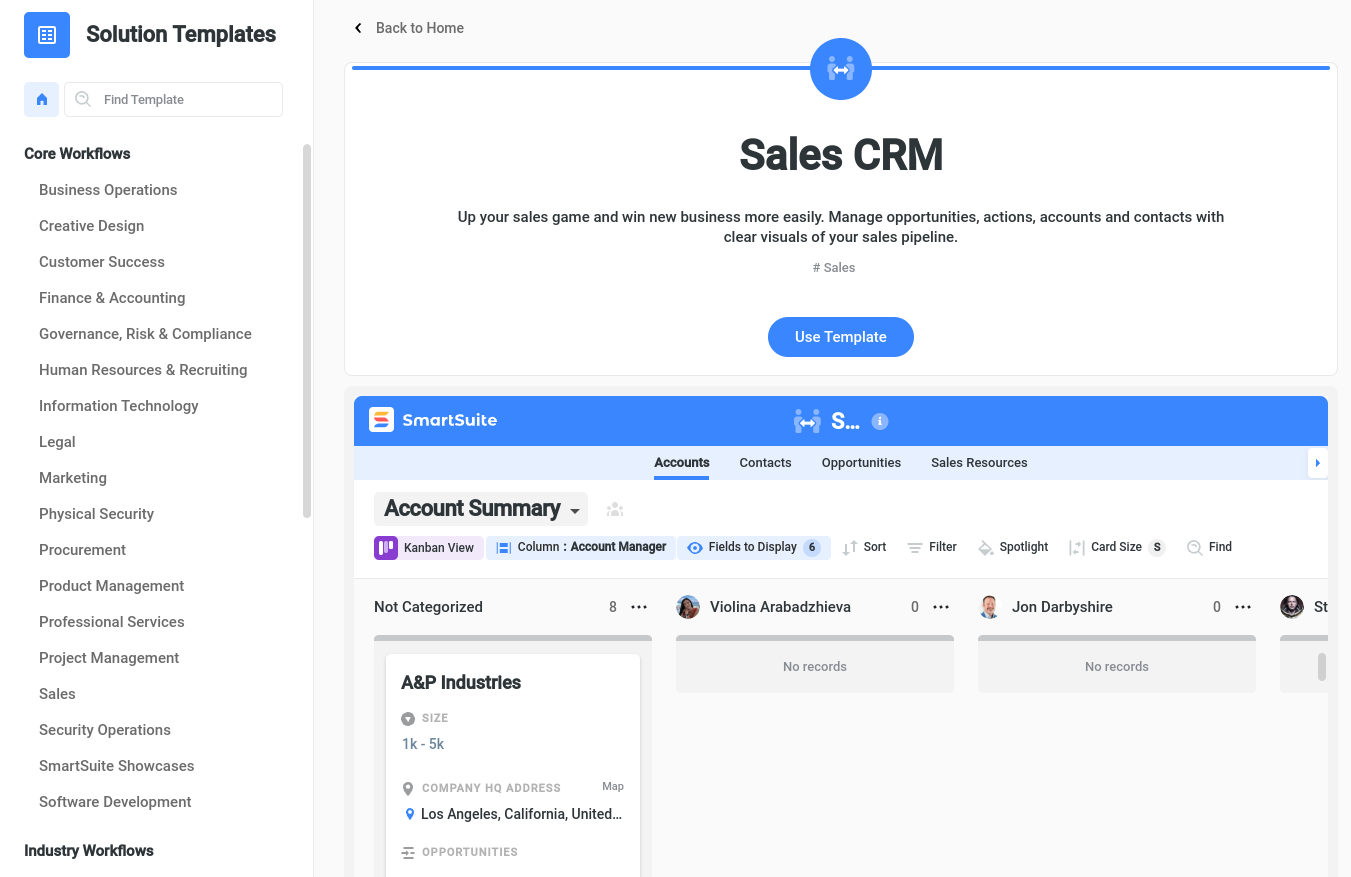Image resolution: width=1351 pixels, height=877 pixels.
Task: Click the Back to Home arrow icon
Action: (358, 28)
